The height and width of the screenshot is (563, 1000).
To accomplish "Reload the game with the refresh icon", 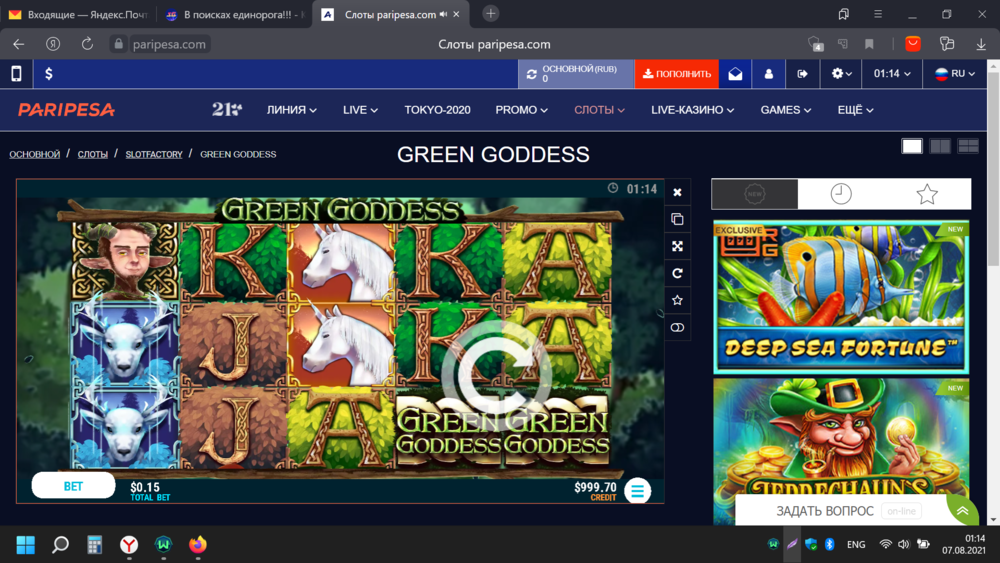I will tap(677, 274).
